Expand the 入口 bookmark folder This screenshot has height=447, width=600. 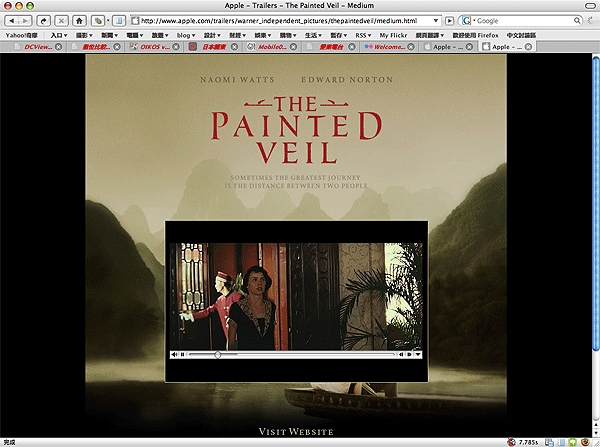point(59,35)
